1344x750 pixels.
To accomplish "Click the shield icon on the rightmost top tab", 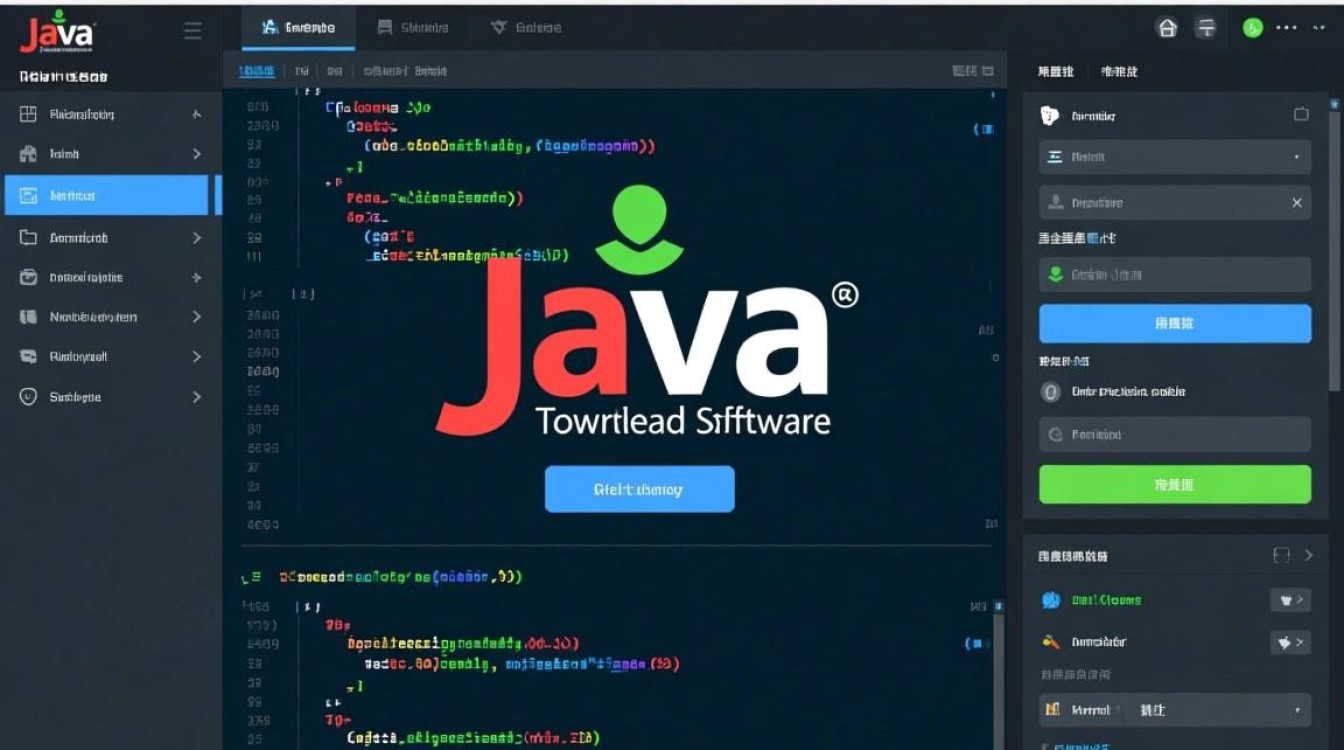I will point(500,27).
